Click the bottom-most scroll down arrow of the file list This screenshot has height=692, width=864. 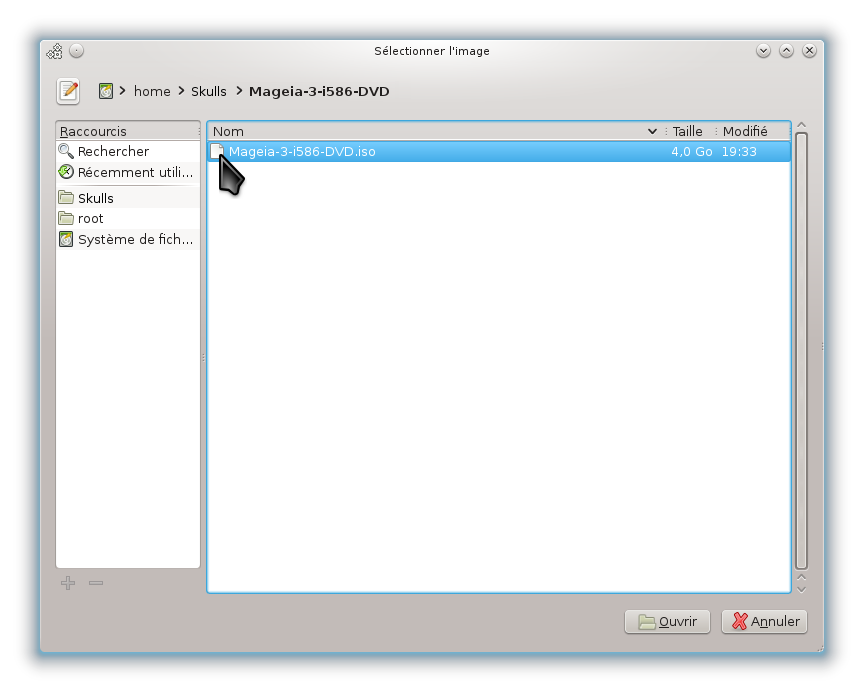coord(802,589)
